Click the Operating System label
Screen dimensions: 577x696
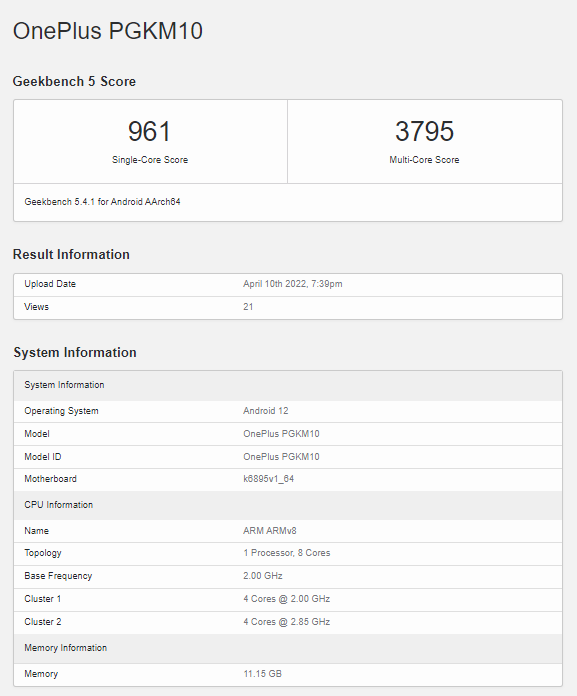click(61, 411)
